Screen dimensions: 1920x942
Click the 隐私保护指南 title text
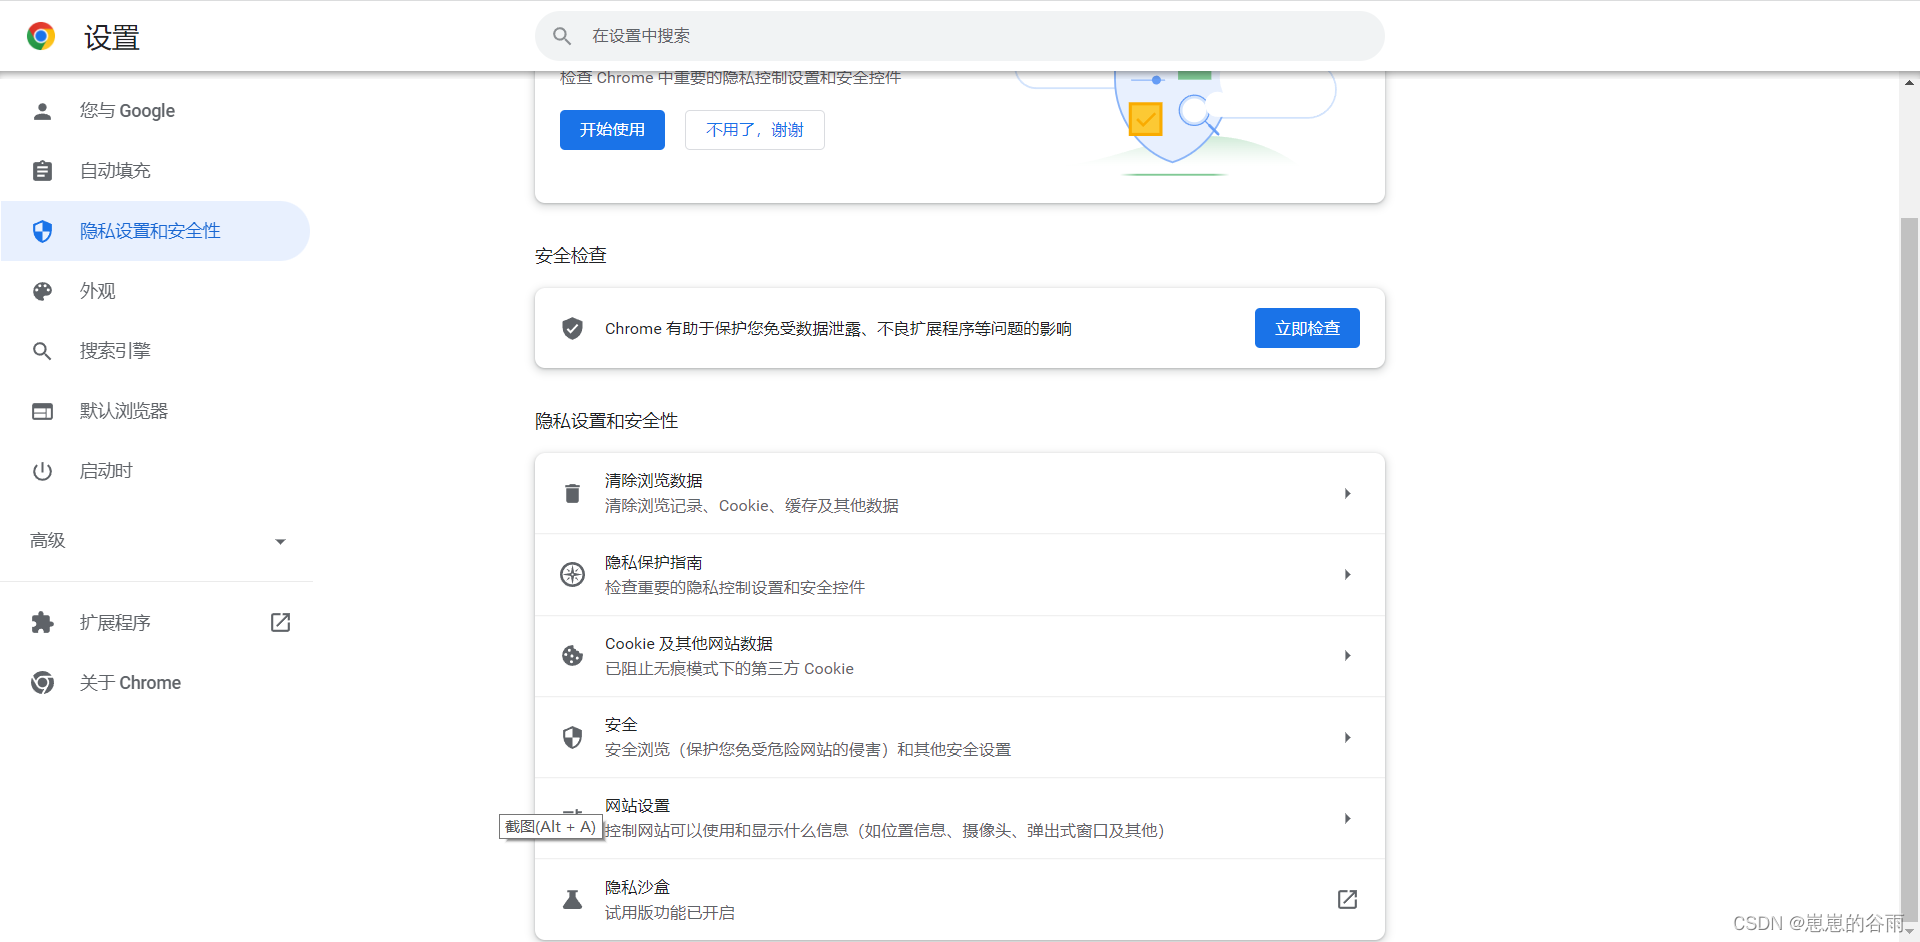pyautogui.click(x=654, y=563)
